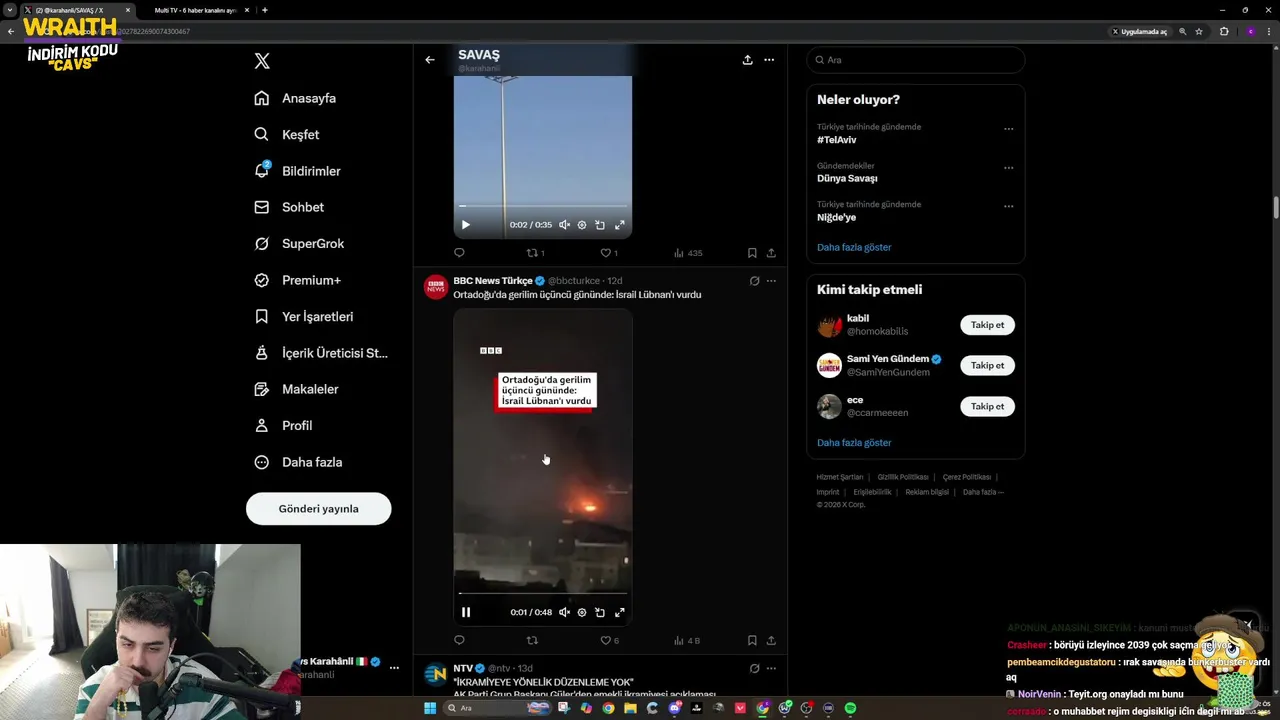Screen dimensions: 1280x720
Task: Open the Windows Start menu
Action: (x=430, y=708)
